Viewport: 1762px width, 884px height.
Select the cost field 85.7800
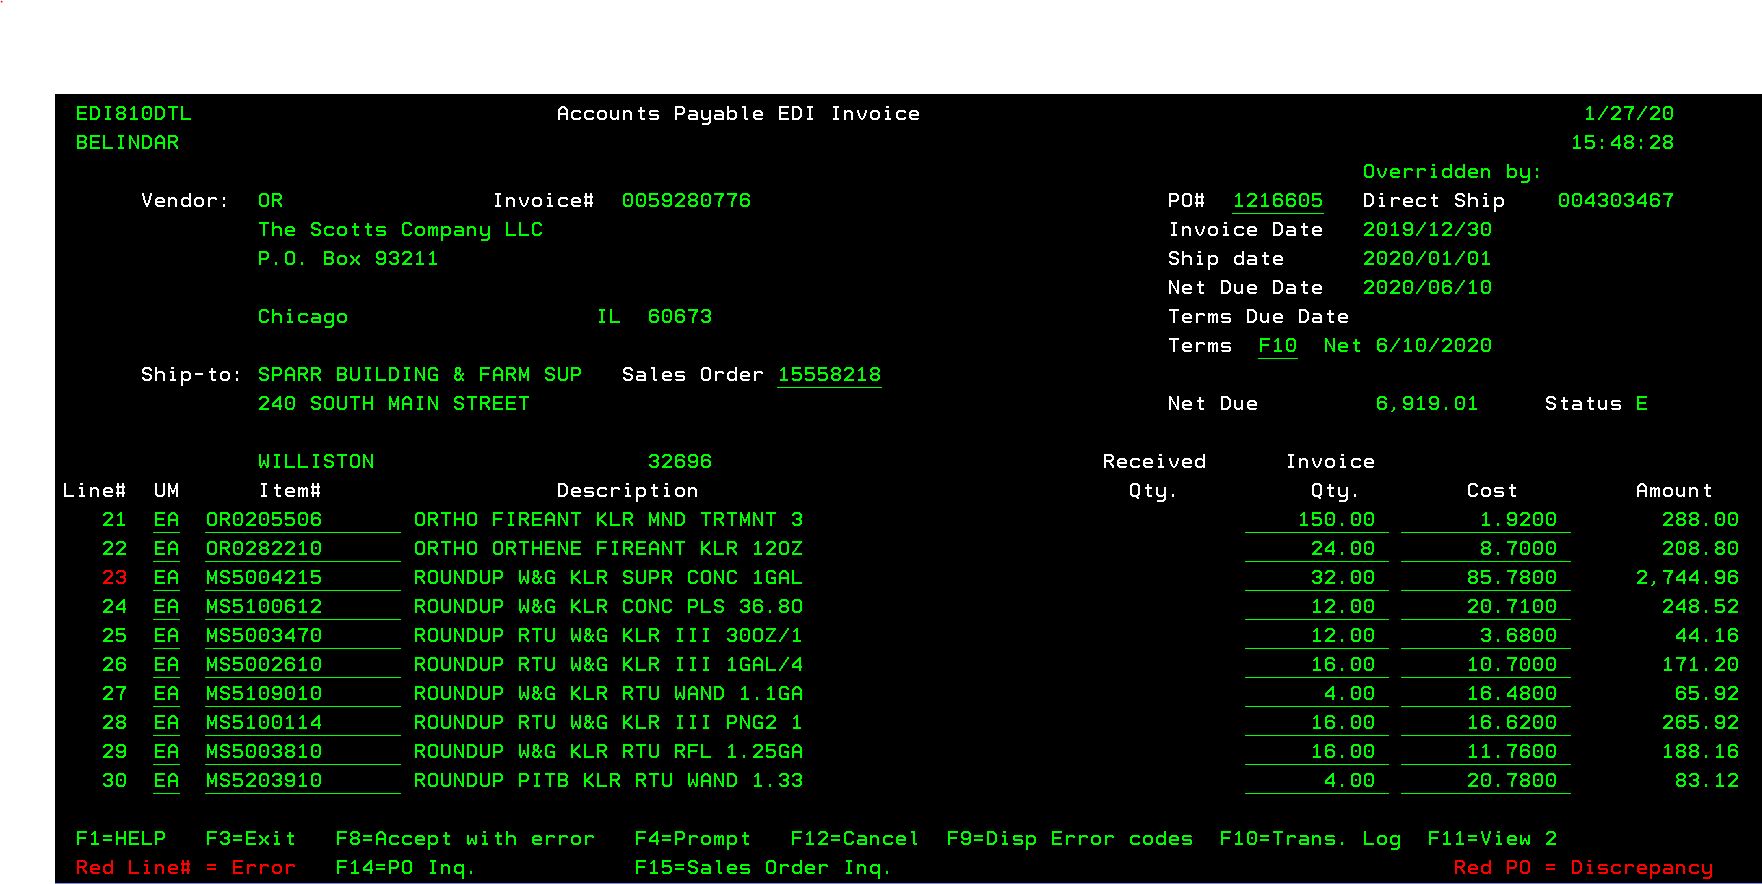pyautogui.click(x=1510, y=578)
